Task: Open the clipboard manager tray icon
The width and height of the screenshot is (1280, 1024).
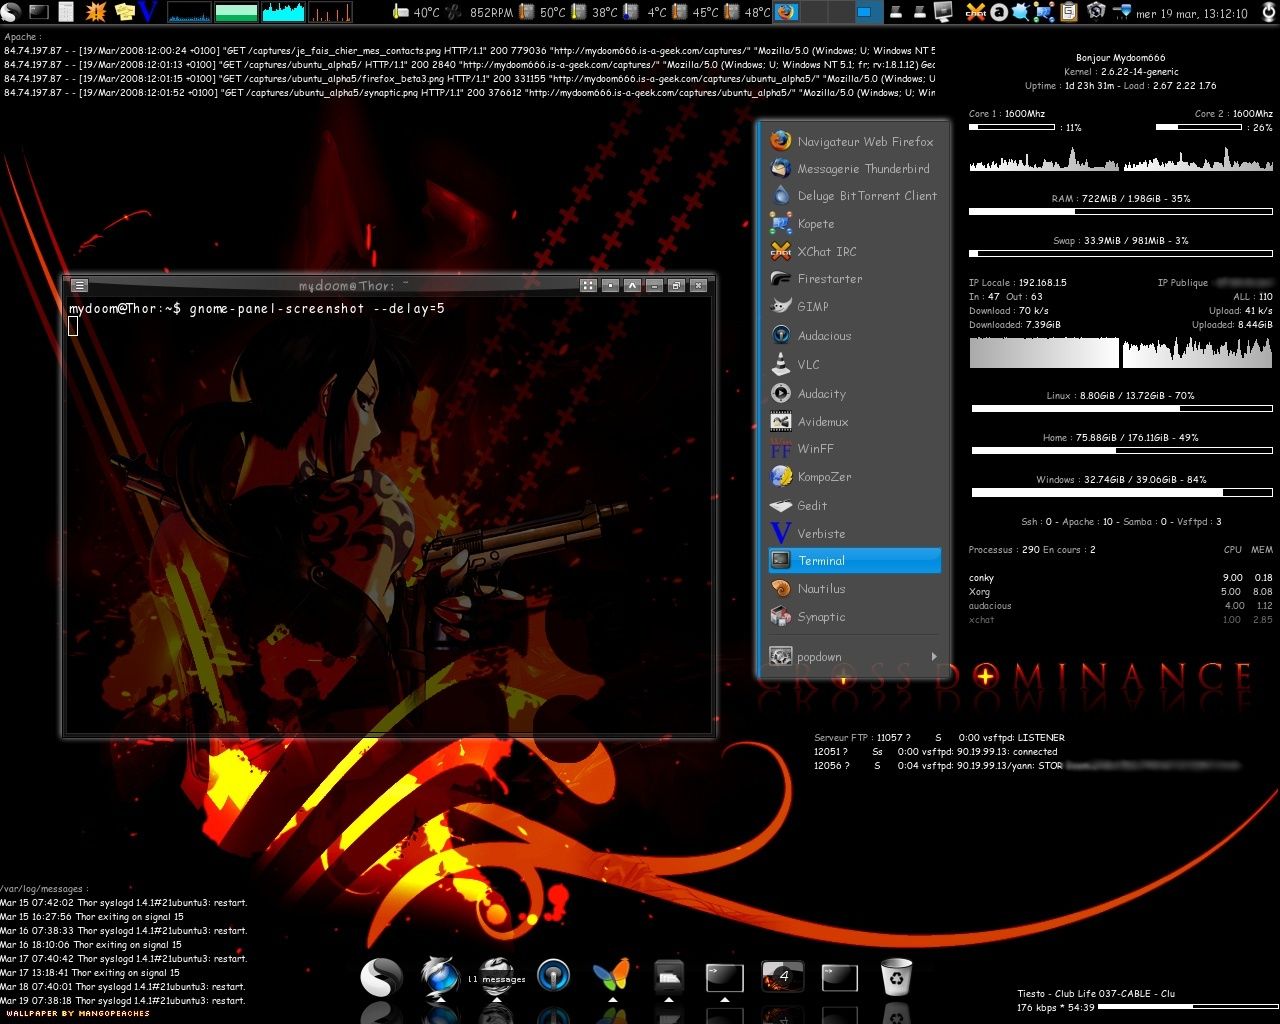Action: (x=1068, y=12)
